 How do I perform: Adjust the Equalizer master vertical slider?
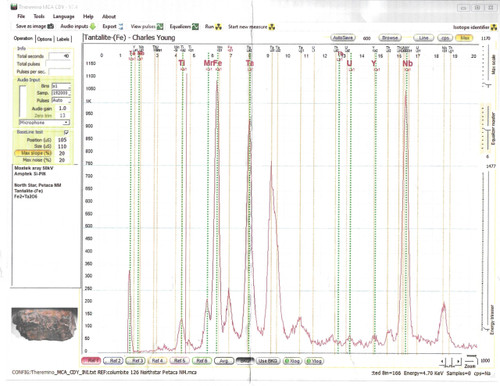click(488, 128)
